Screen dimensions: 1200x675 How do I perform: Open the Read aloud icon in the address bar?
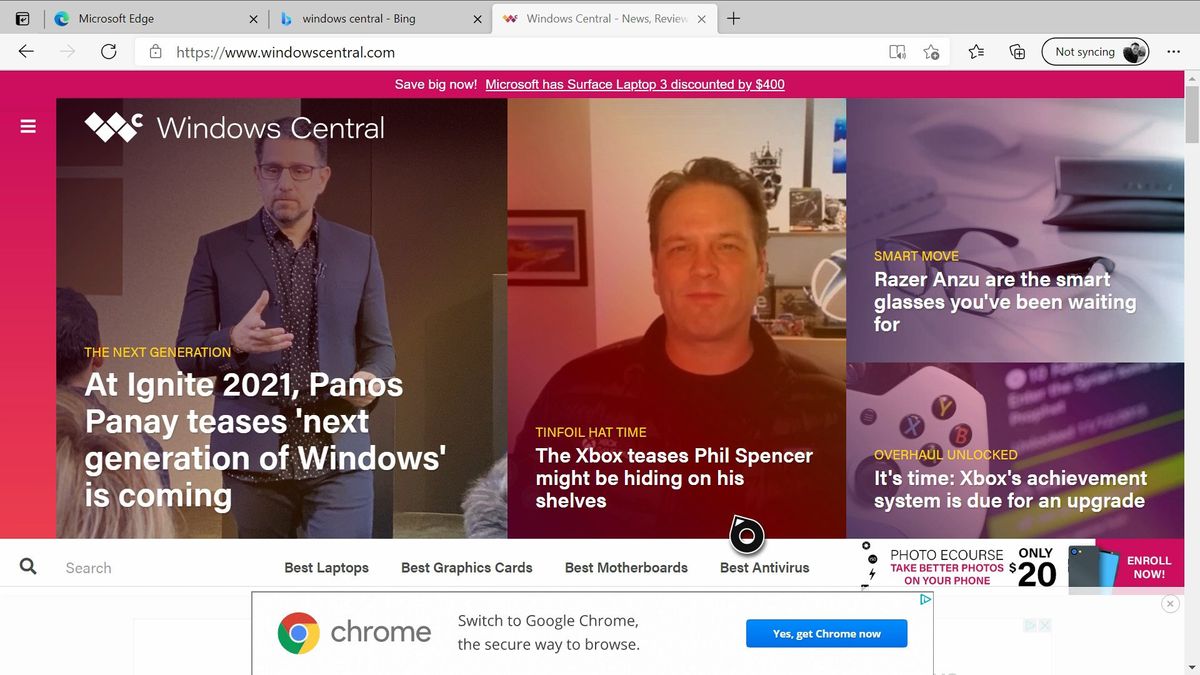897,51
